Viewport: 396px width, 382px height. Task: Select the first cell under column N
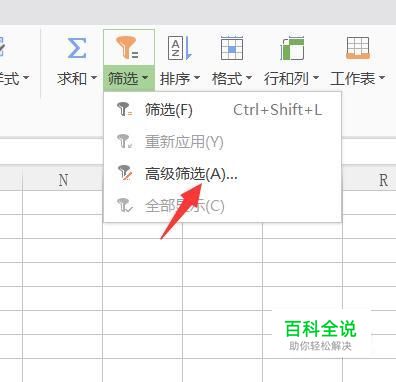point(63,202)
